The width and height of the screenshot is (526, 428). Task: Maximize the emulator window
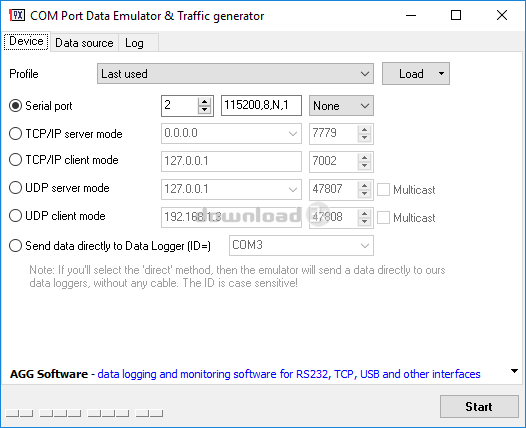point(456,15)
